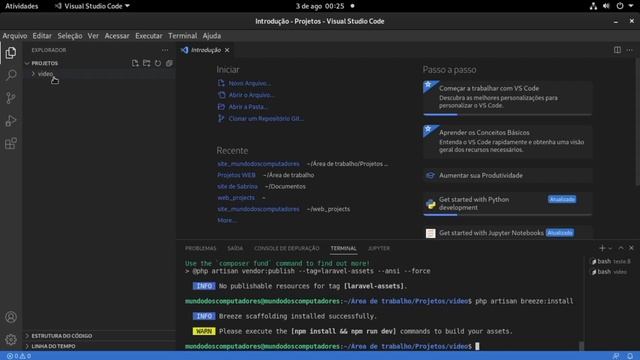Open Get started with Jupyter Notebooks
Screen dimensions: 640x360
point(507,233)
